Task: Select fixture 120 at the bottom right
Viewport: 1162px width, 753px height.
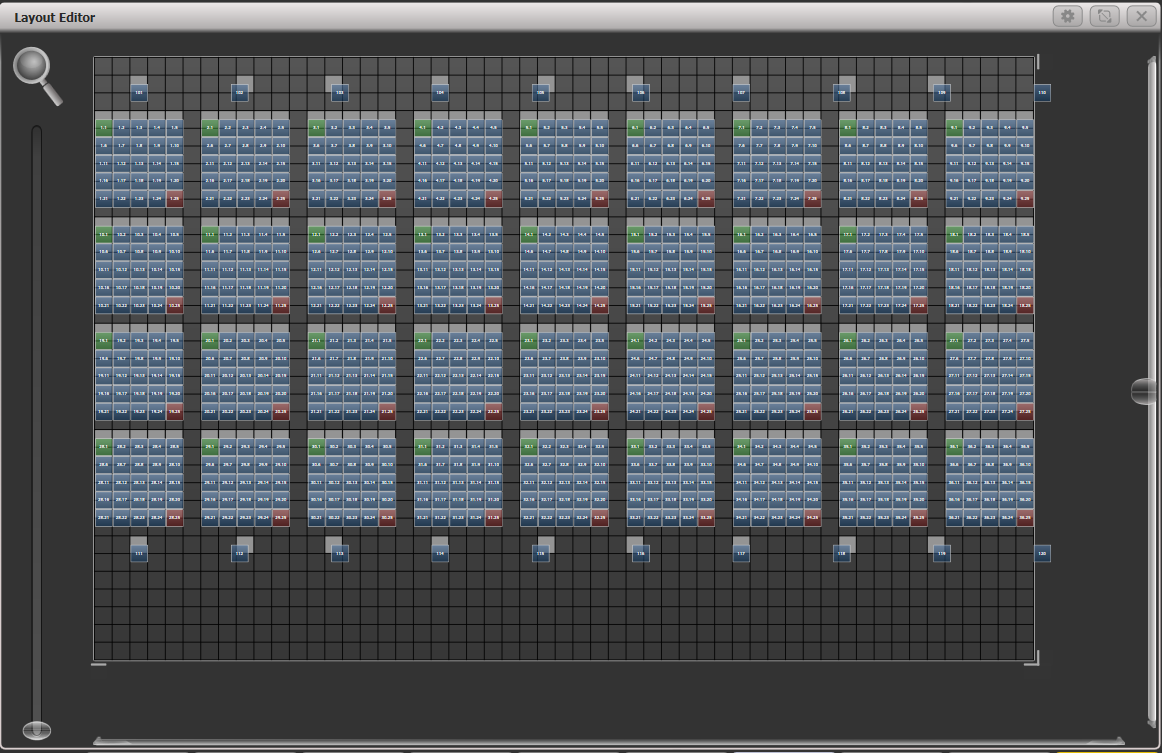Action: pos(1040,552)
